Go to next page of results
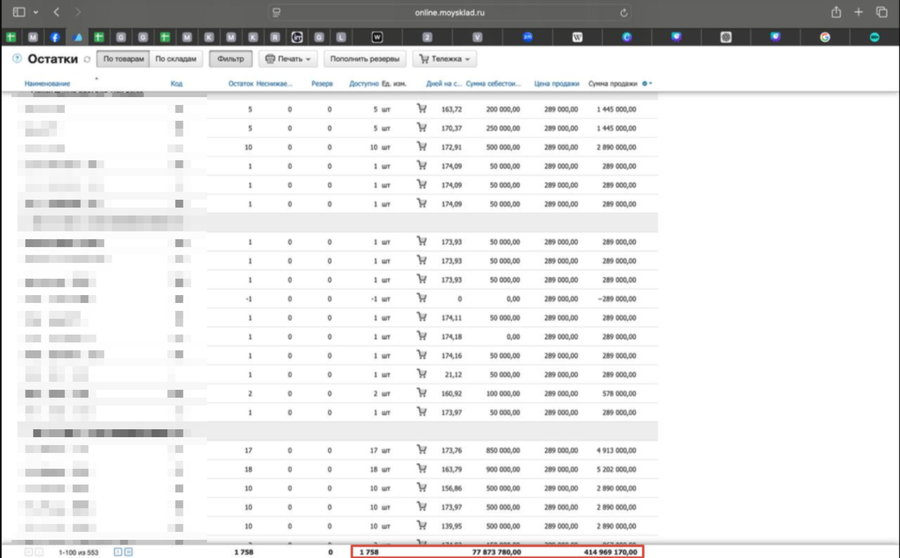 (118, 552)
